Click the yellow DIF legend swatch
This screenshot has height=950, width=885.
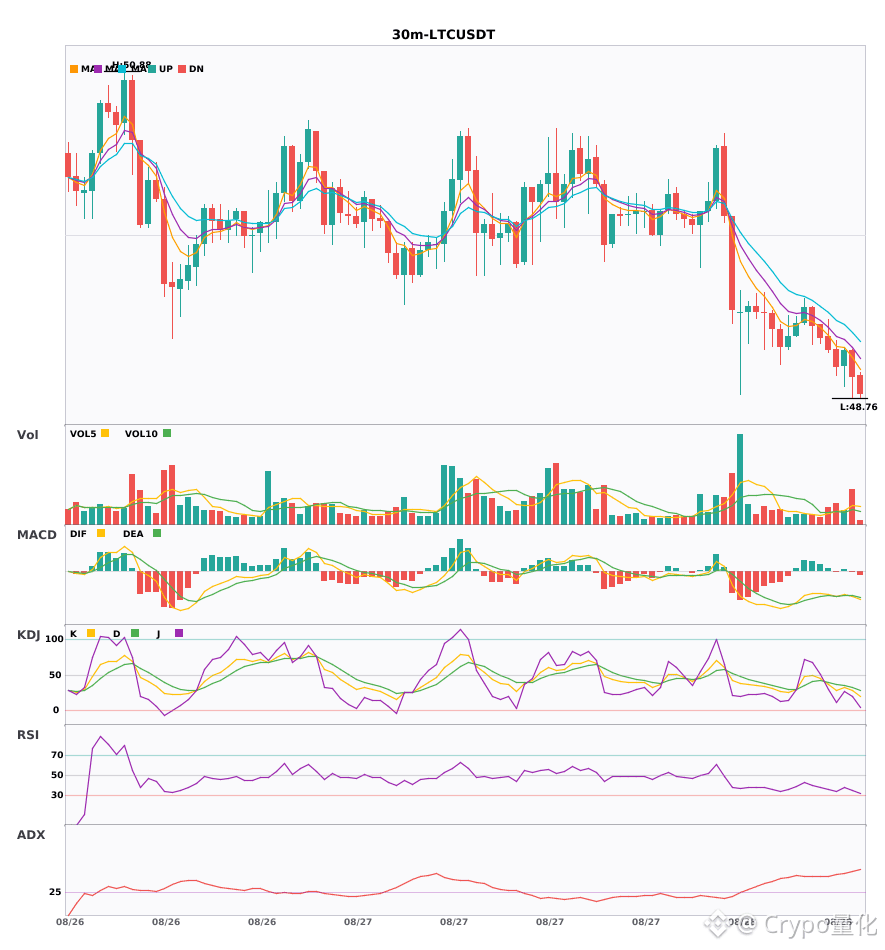pyautogui.click(x=101, y=533)
